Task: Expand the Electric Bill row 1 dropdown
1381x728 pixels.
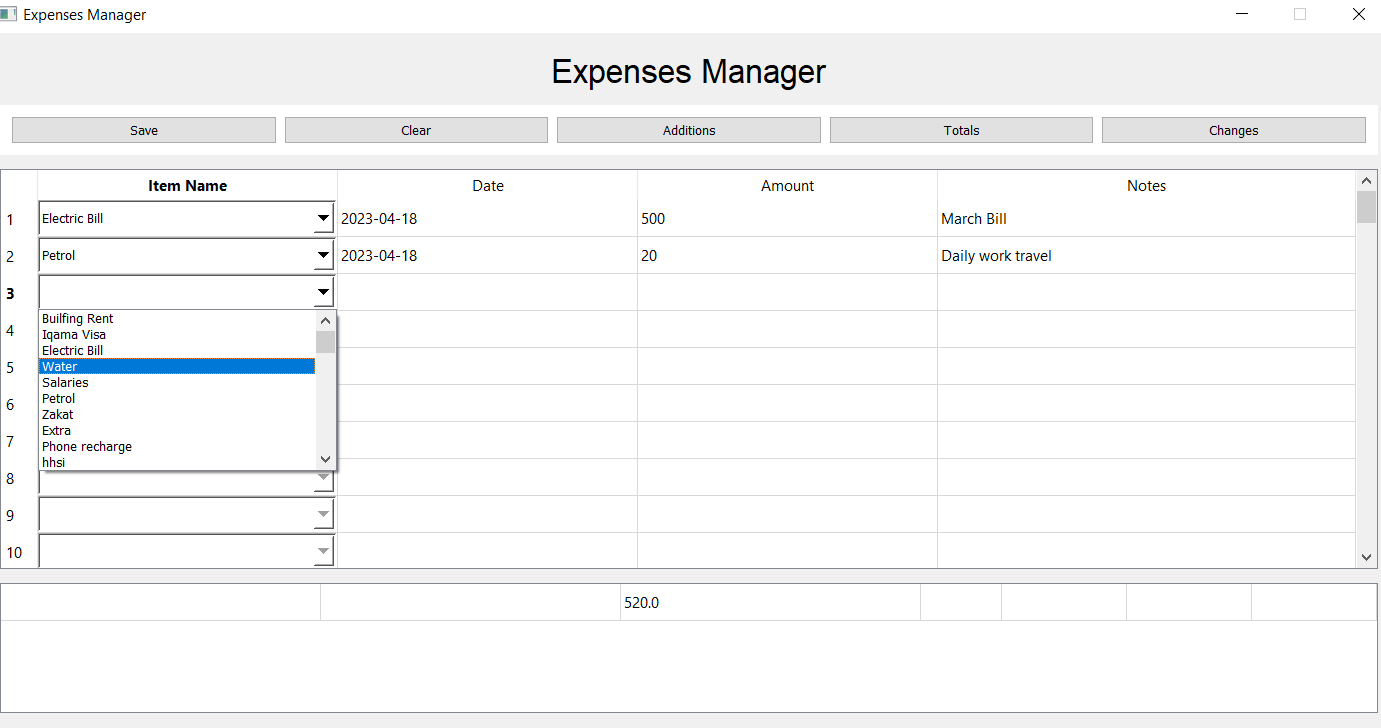Action: point(323,218)
